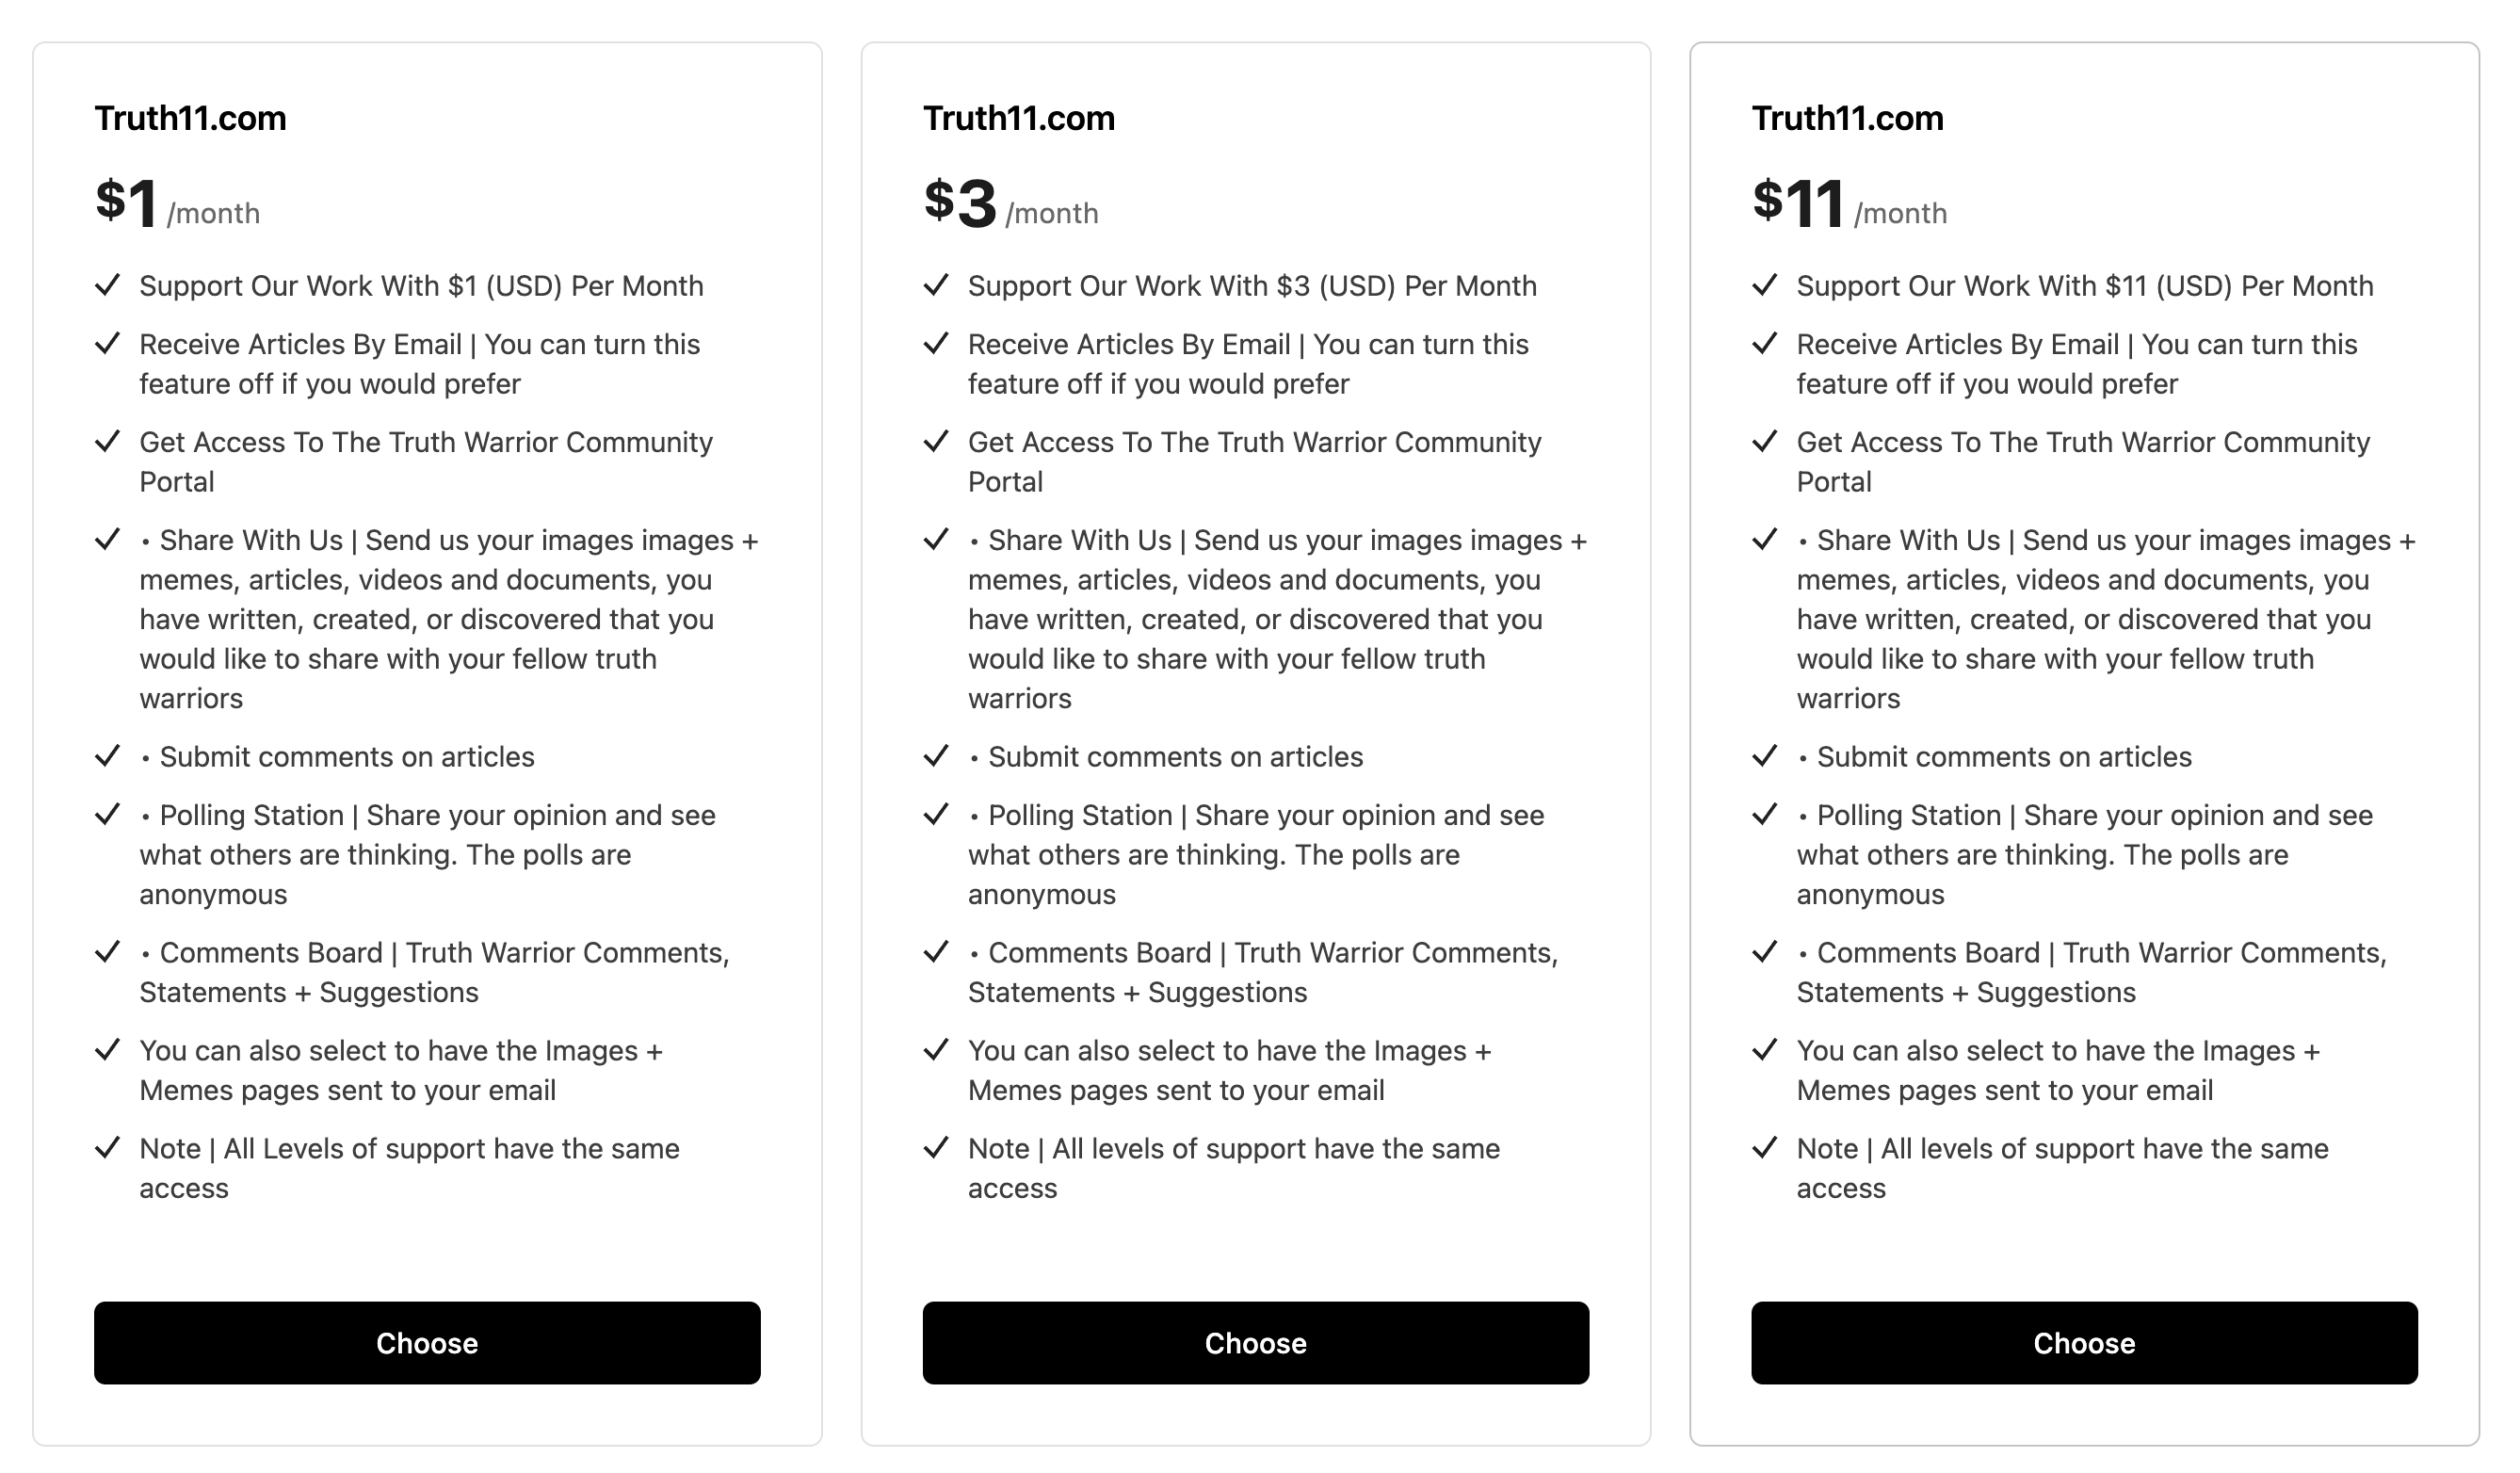Click the checkmark beside Support Our Work With $1
This screenshot has width=2520, height=1473.
[110, 287]
